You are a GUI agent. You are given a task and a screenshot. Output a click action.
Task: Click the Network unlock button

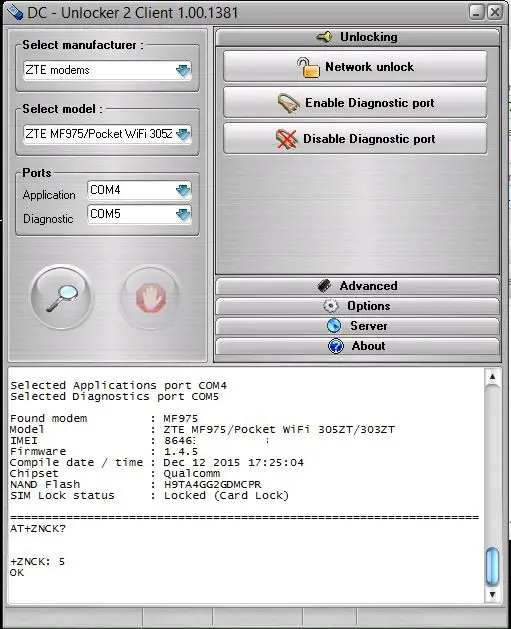click(355, 67)
